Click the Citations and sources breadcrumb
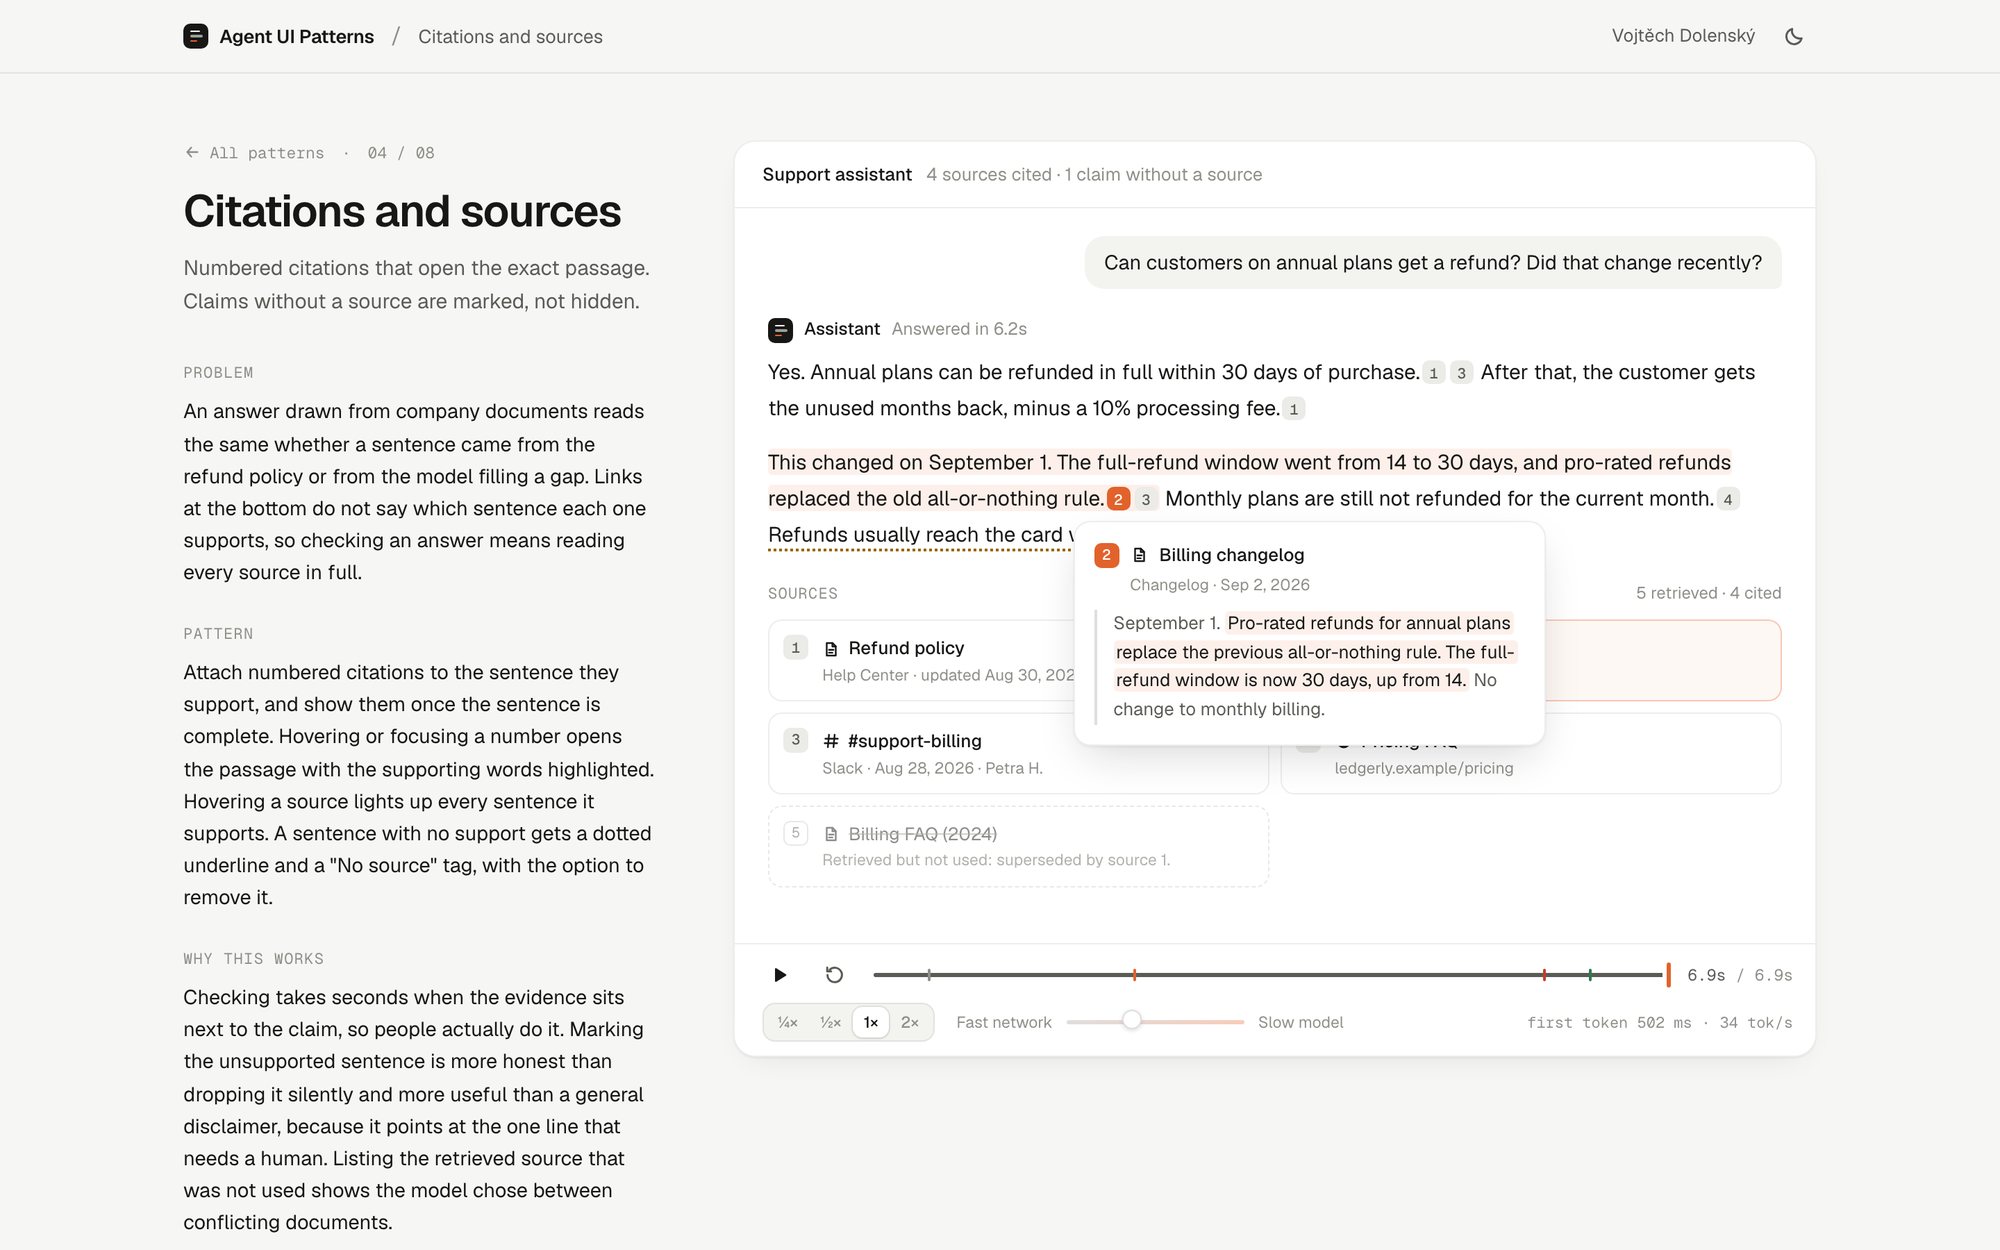Screen dimensions: 2000x1250 [510, 36]
